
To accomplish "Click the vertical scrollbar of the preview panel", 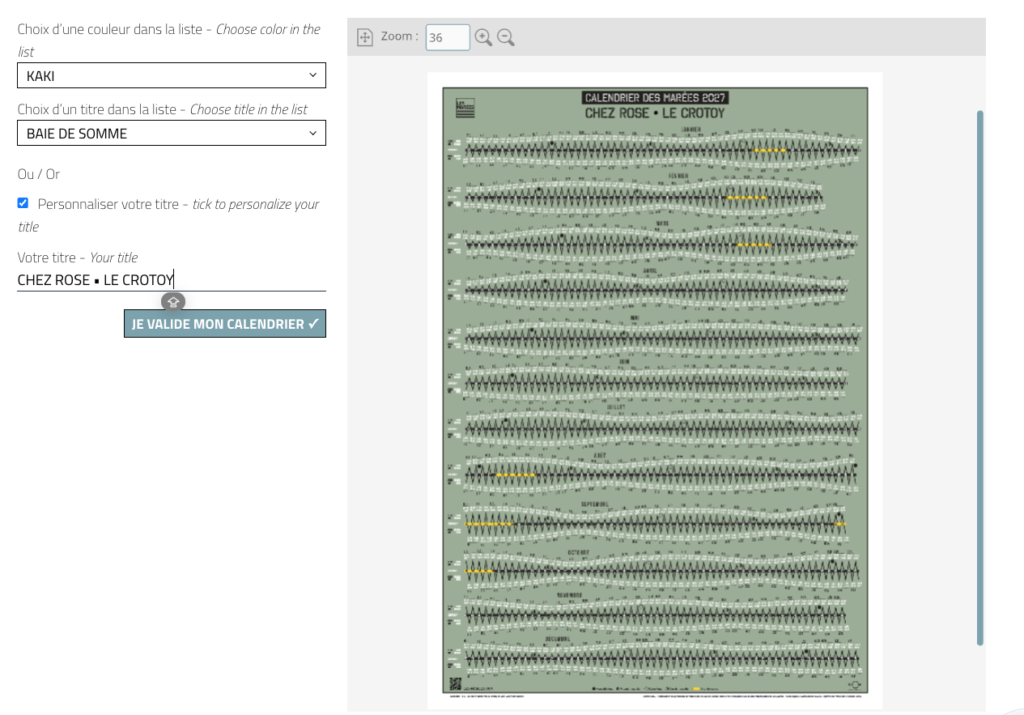I will tap(980, 378).
